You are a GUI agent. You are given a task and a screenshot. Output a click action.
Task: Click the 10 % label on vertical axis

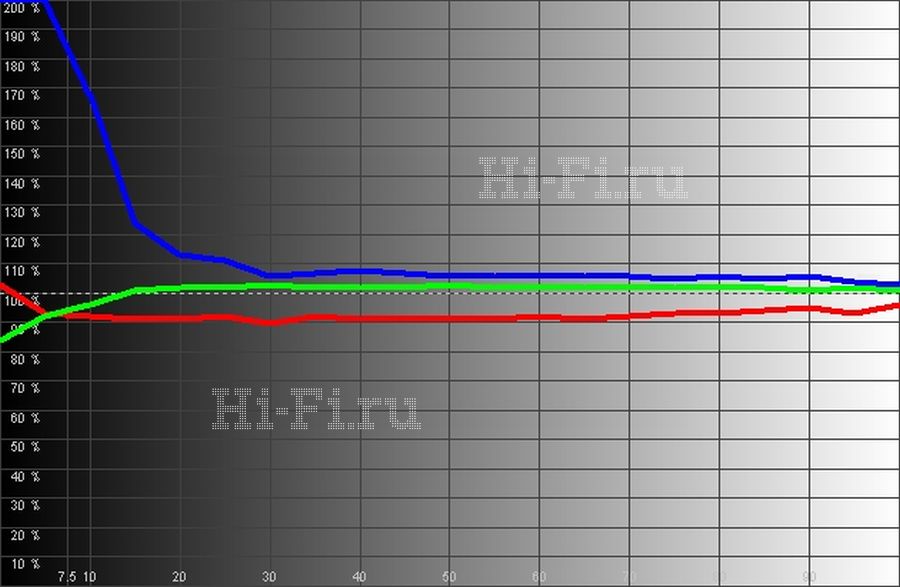tap(21, 564)
